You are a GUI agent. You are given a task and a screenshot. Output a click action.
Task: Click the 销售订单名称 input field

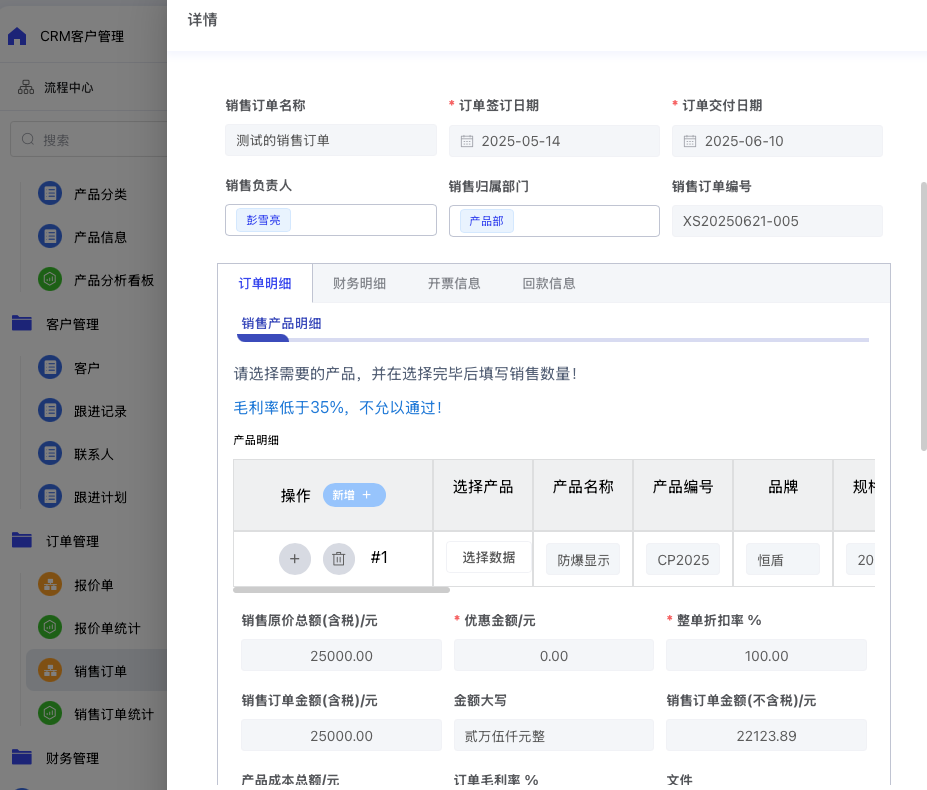pos(330,140)
